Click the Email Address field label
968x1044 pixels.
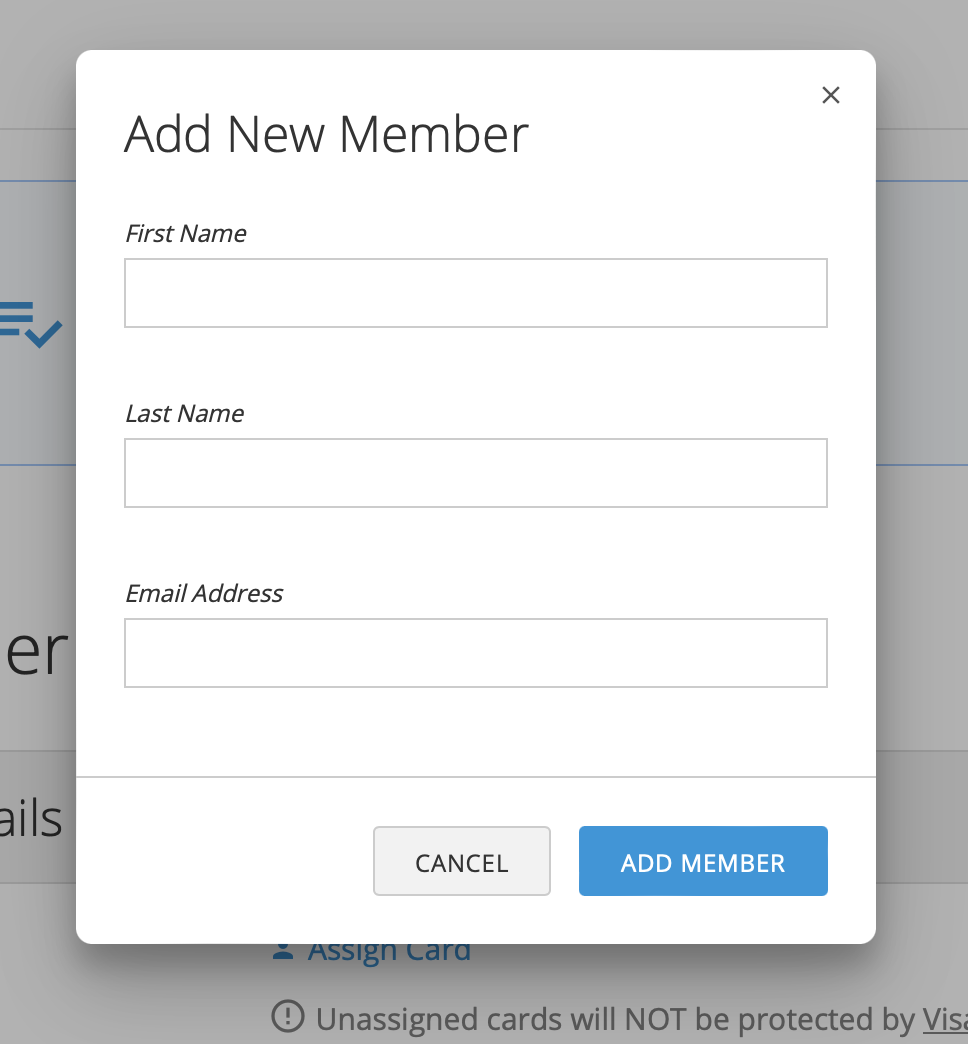pyautogui.click(x=204, y=593)
